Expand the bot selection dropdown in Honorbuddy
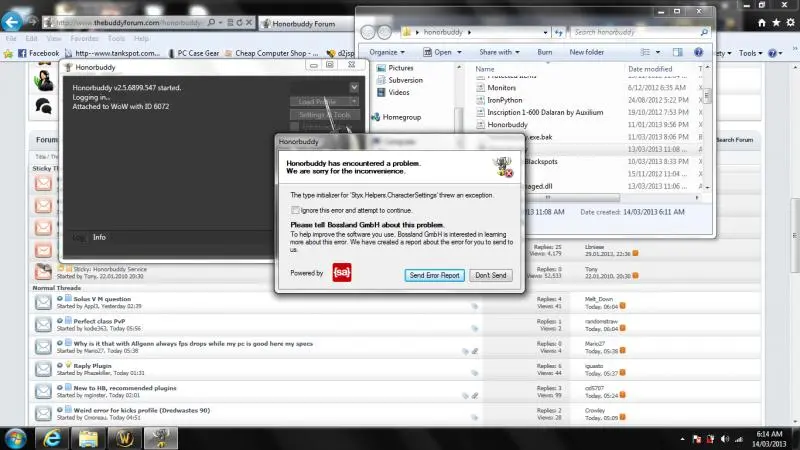The height and width of the screenshot is (450, 800). pos(354,87)
